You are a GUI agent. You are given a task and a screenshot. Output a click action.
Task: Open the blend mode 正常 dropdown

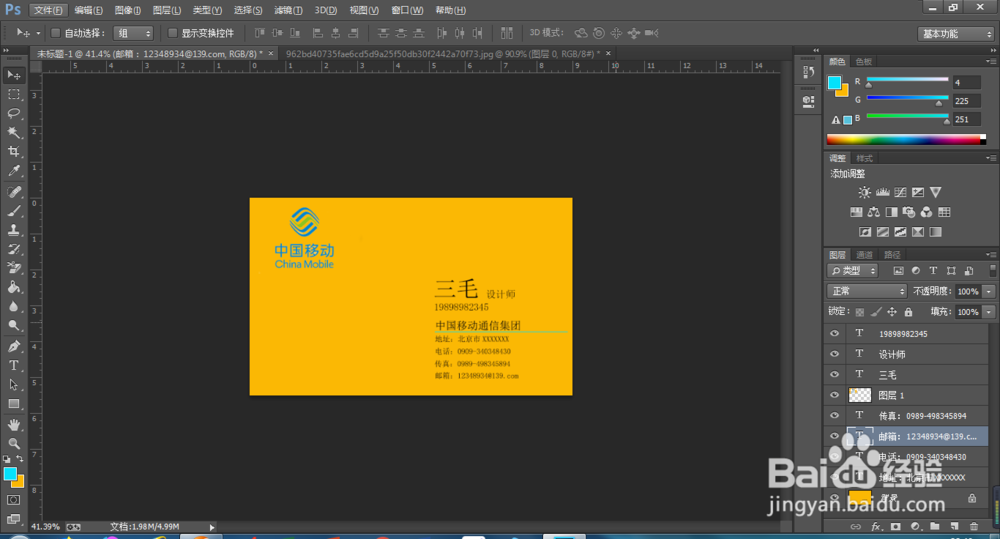point(867,291)
